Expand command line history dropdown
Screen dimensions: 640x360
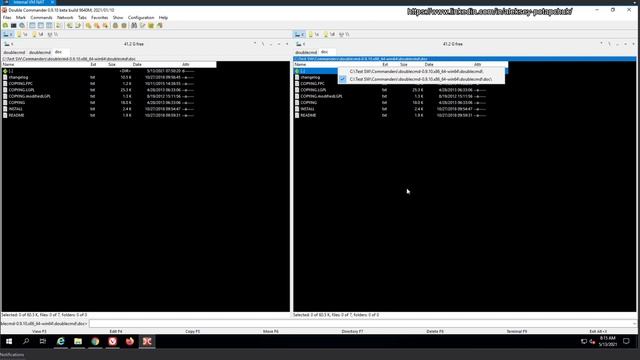pyautogui.click(x=635, y=324)
